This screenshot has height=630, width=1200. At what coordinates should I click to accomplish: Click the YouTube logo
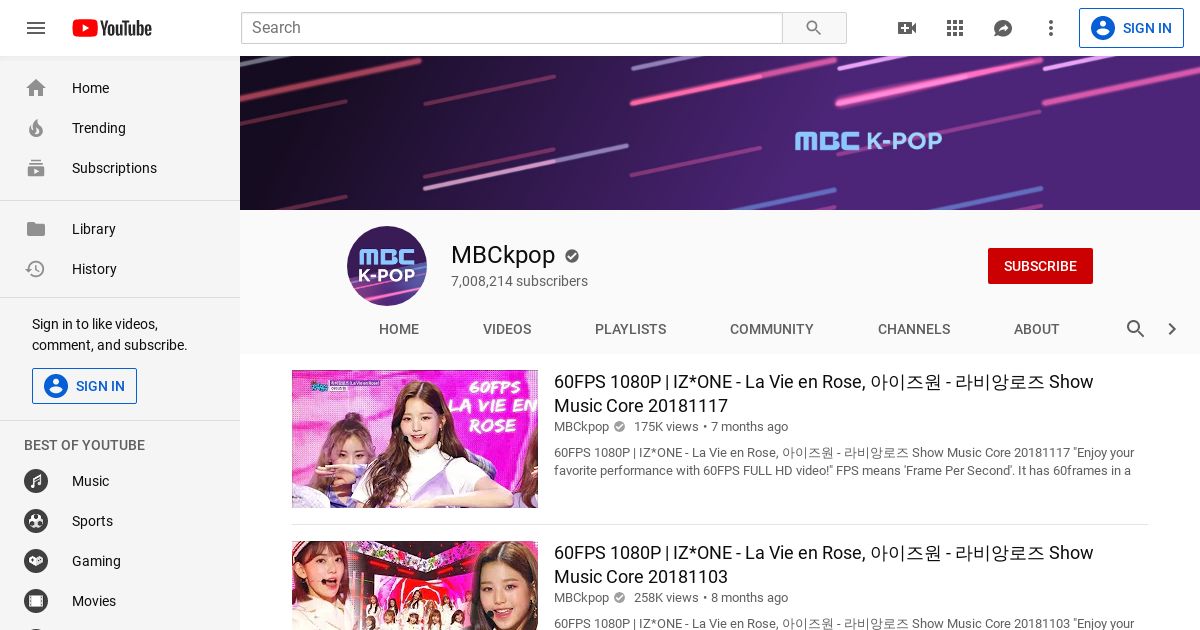pos(112,28)
